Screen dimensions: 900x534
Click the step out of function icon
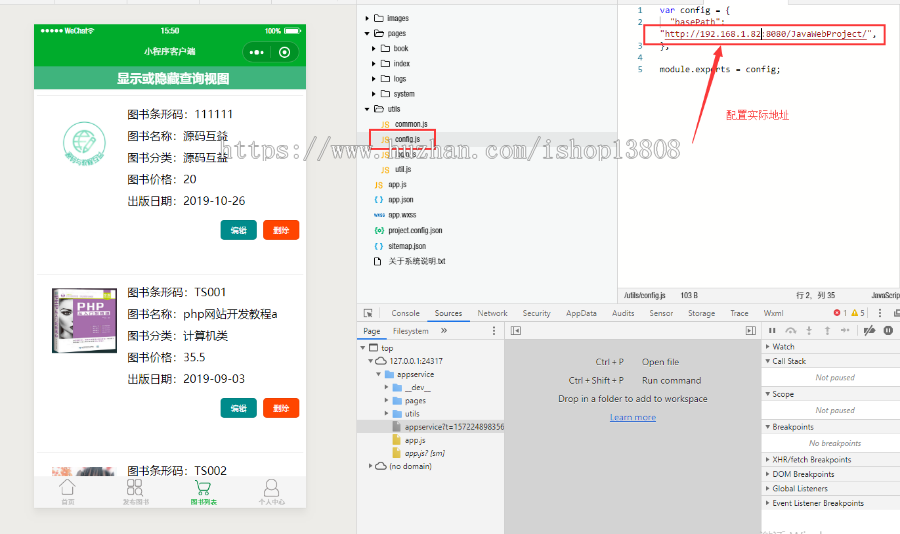(x=827, y=331)
